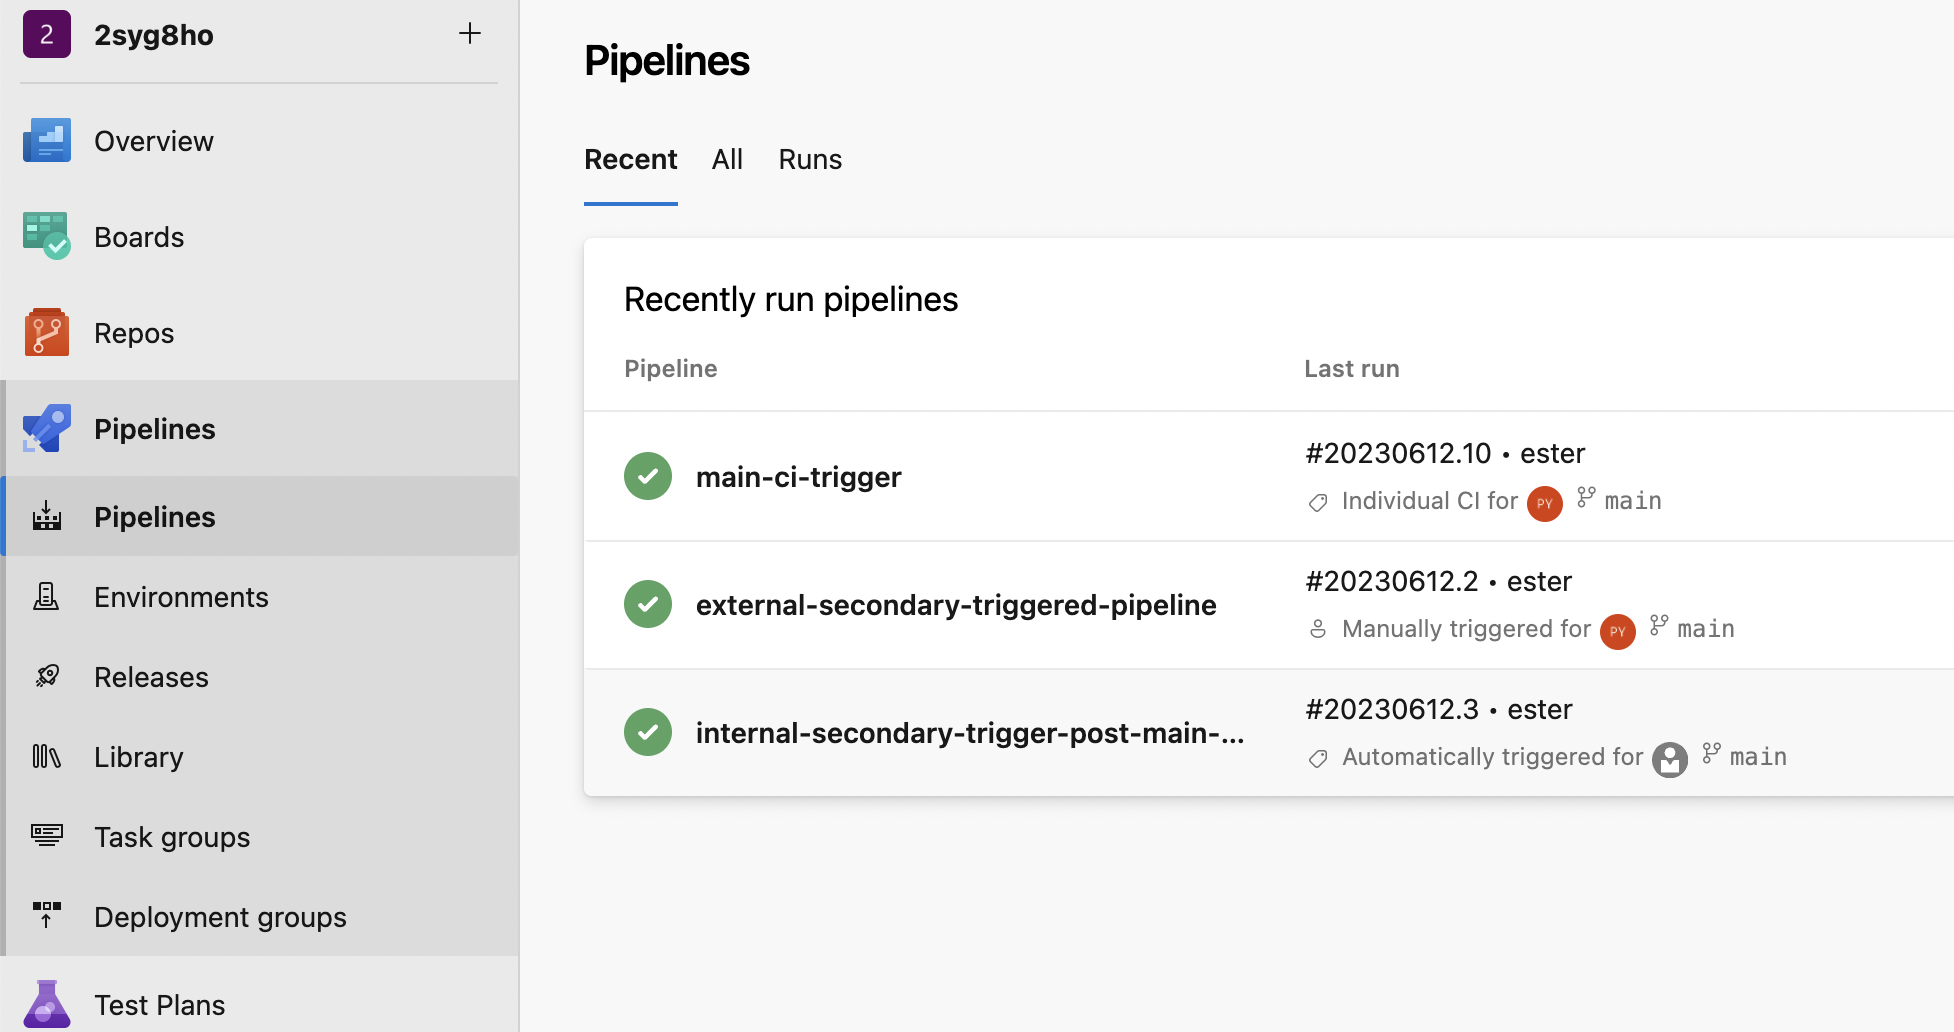Viewport: 1954px width, 1032px height.
Task: Open Releases from the sidebar
Action: click(x=151, y=676)
